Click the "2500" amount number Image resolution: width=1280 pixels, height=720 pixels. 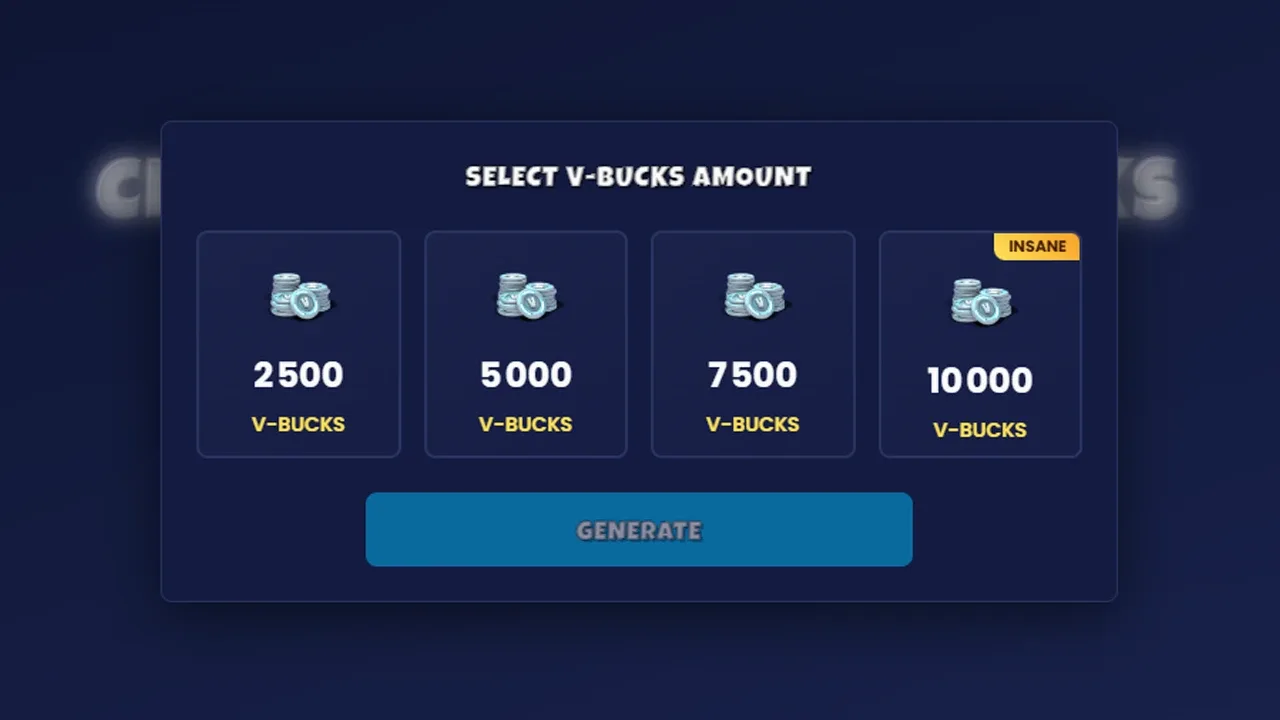coord(299,375)
